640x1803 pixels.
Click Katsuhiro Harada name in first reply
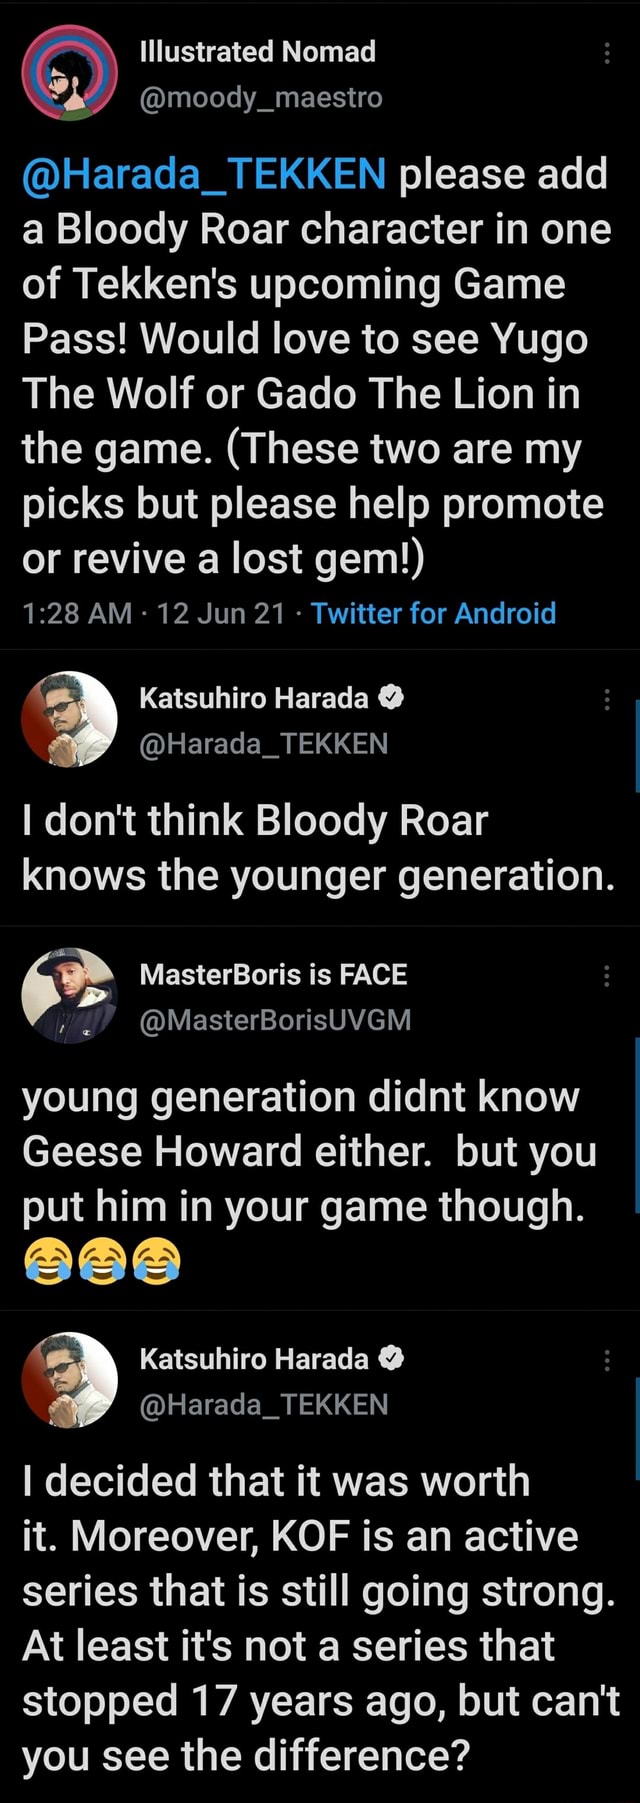pyautogui.click(x=253, y=697)
